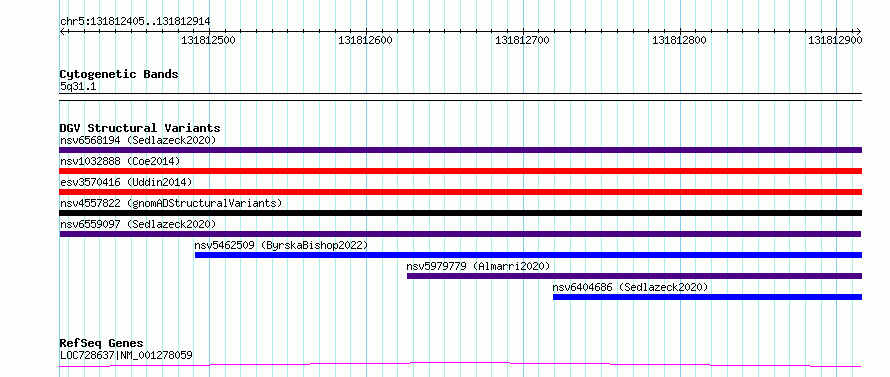Open variant label nsv5462509 (ByrskaBishop2022)
Viewport: 890px width, 377px height.
(282, 245)
